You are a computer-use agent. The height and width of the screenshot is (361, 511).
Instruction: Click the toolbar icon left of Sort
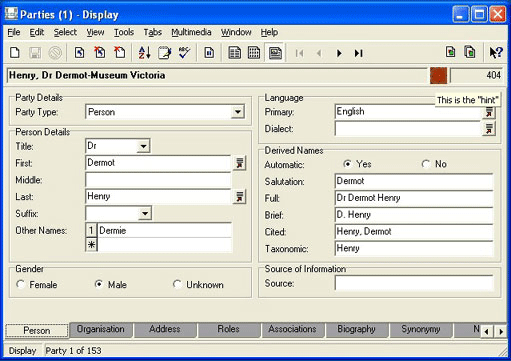coord(120,53)
